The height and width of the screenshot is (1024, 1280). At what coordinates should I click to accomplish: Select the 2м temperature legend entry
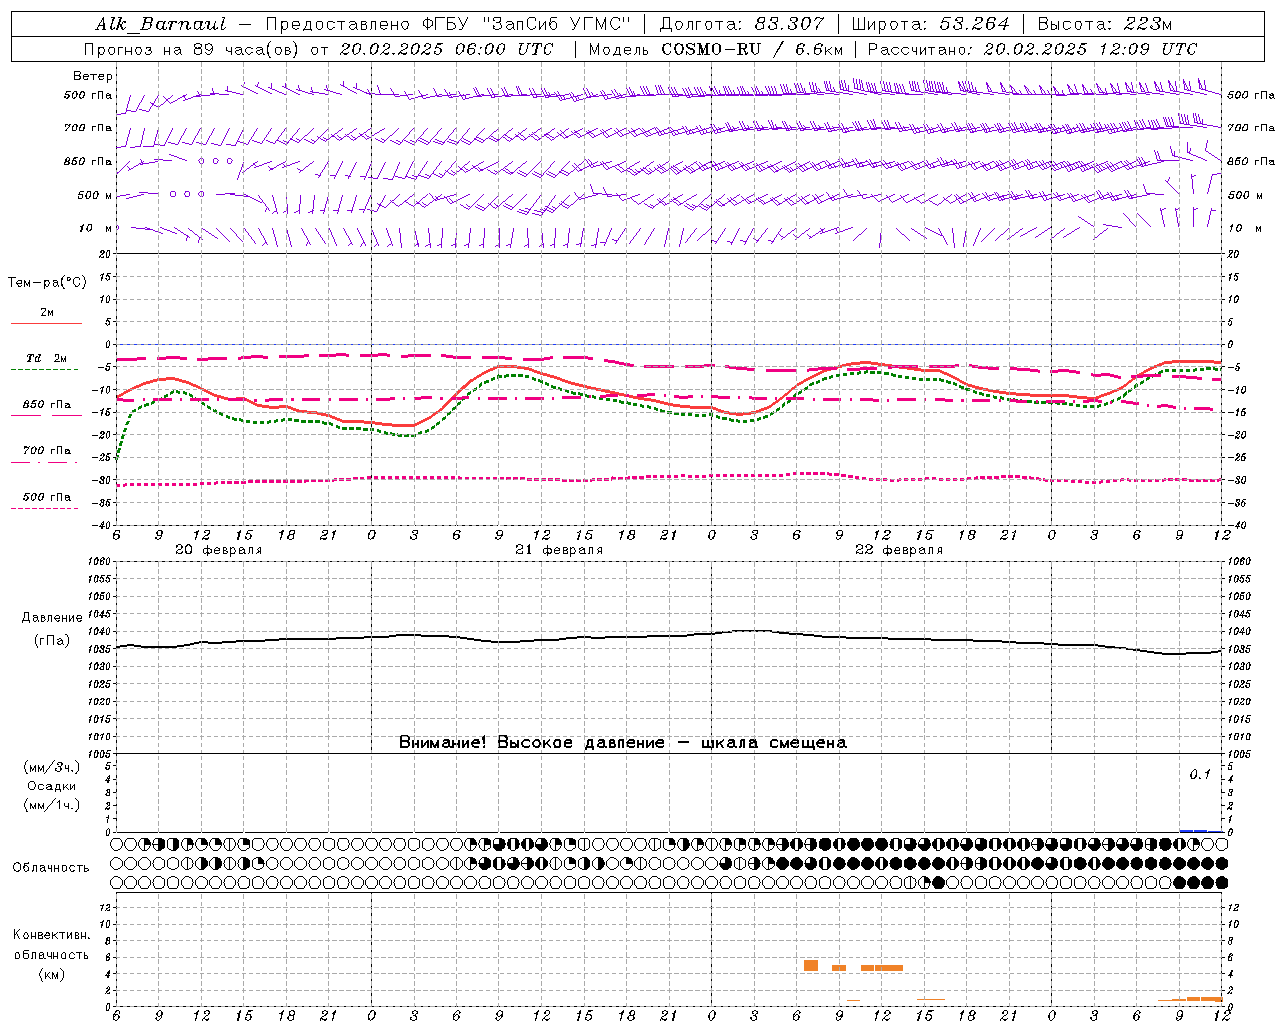click(46, 316)
